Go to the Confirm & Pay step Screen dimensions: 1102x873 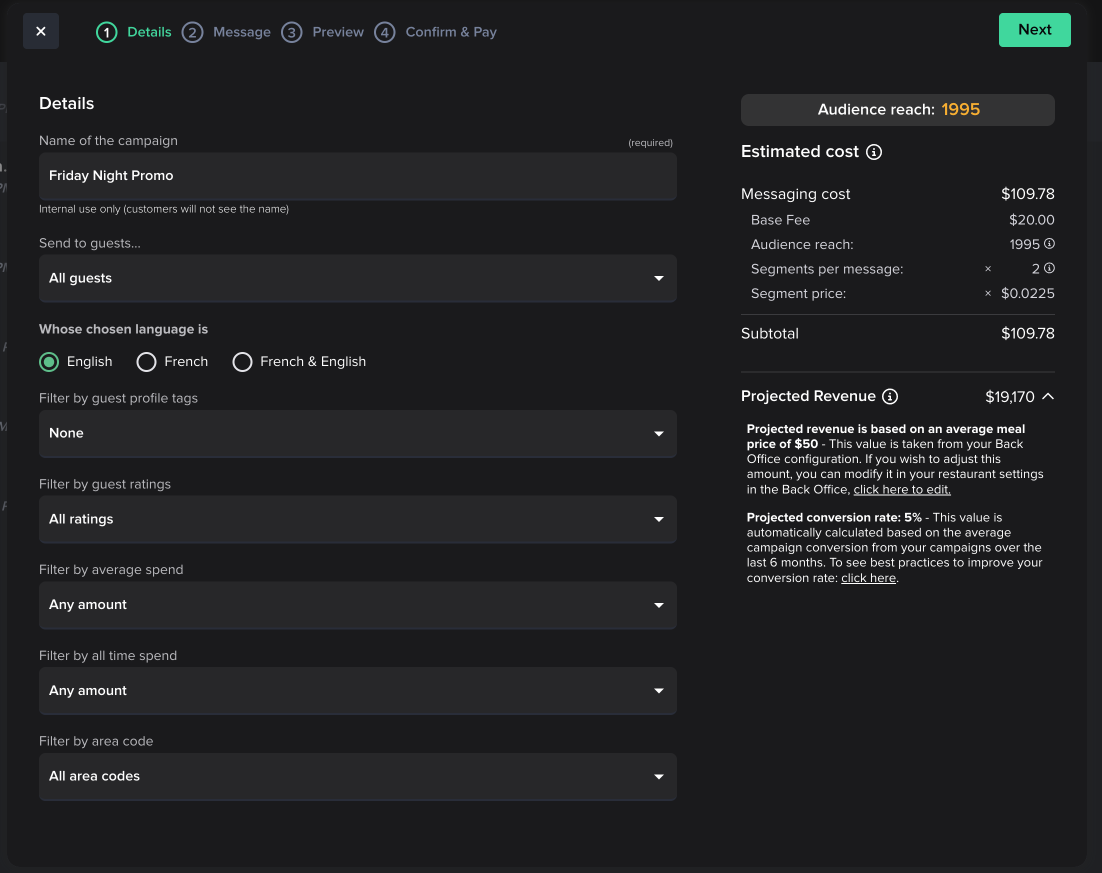pyautogui.click(x=450, y=32)
